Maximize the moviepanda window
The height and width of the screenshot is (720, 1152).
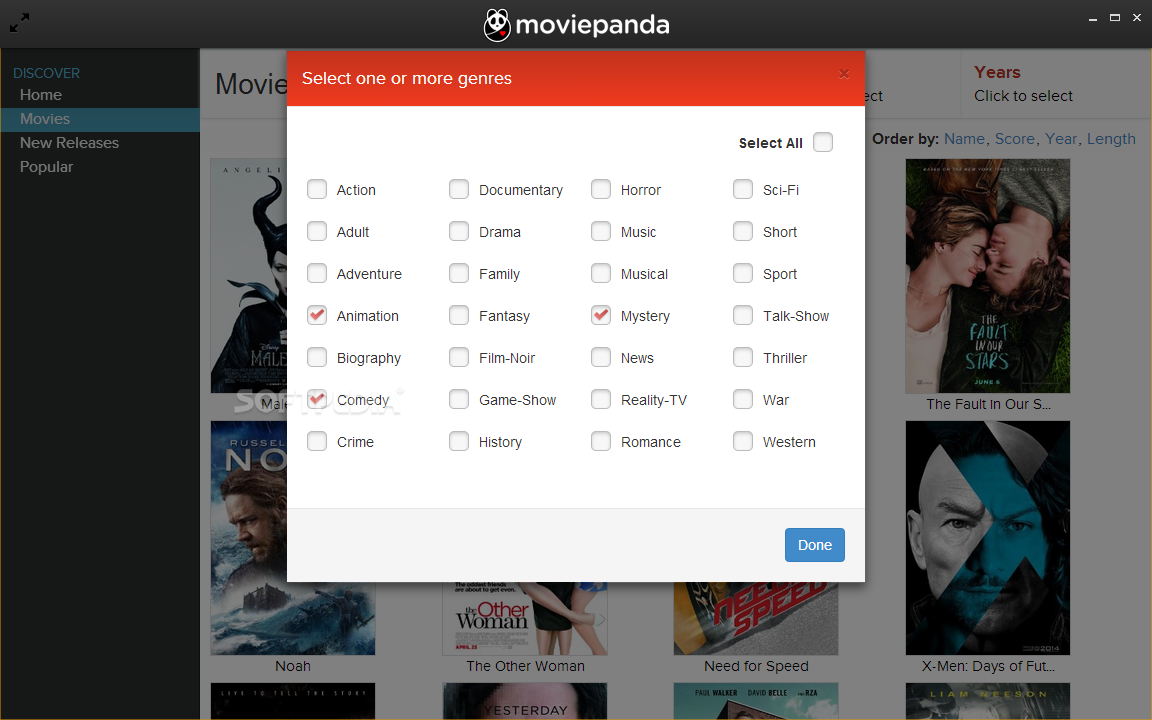point(1115,18)
